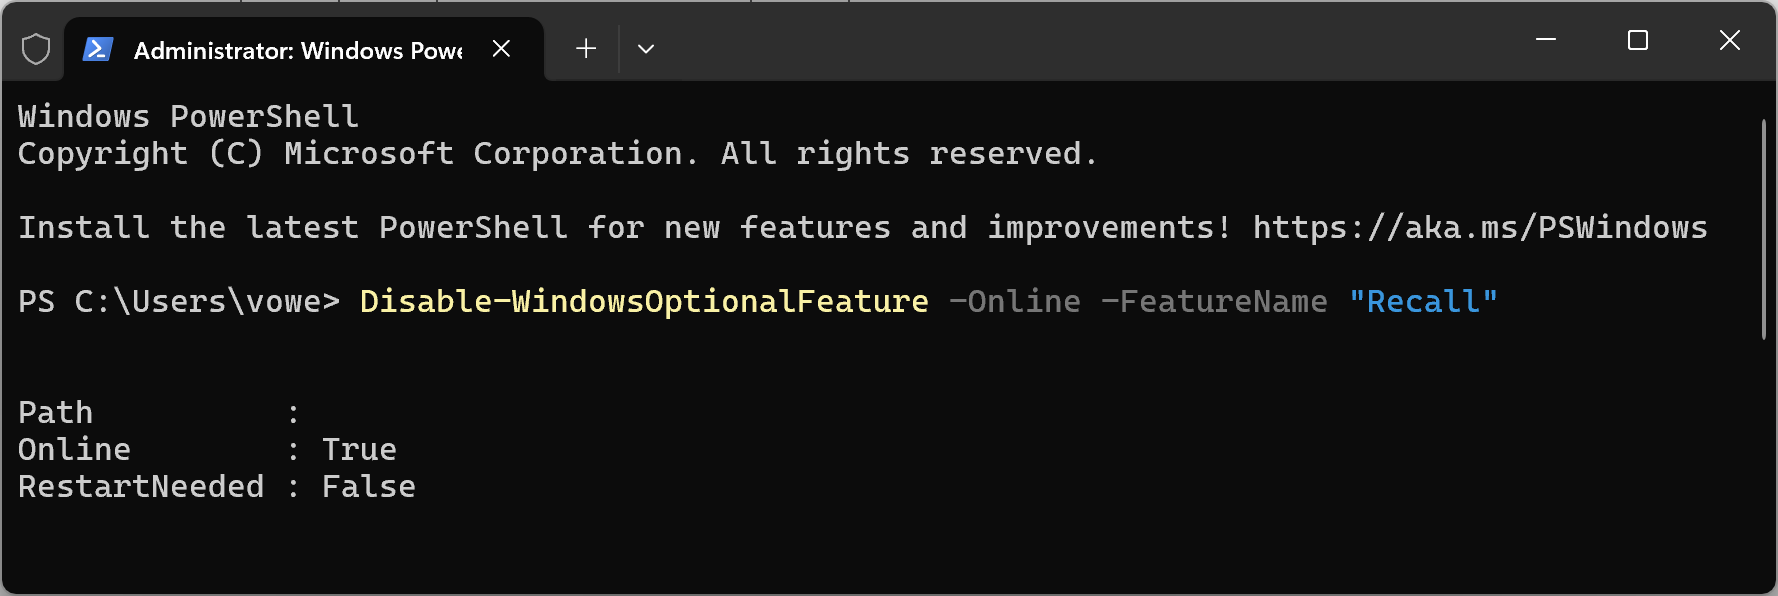Click the -Online parameter text

pyautogui.click(x=1015, y=302)
